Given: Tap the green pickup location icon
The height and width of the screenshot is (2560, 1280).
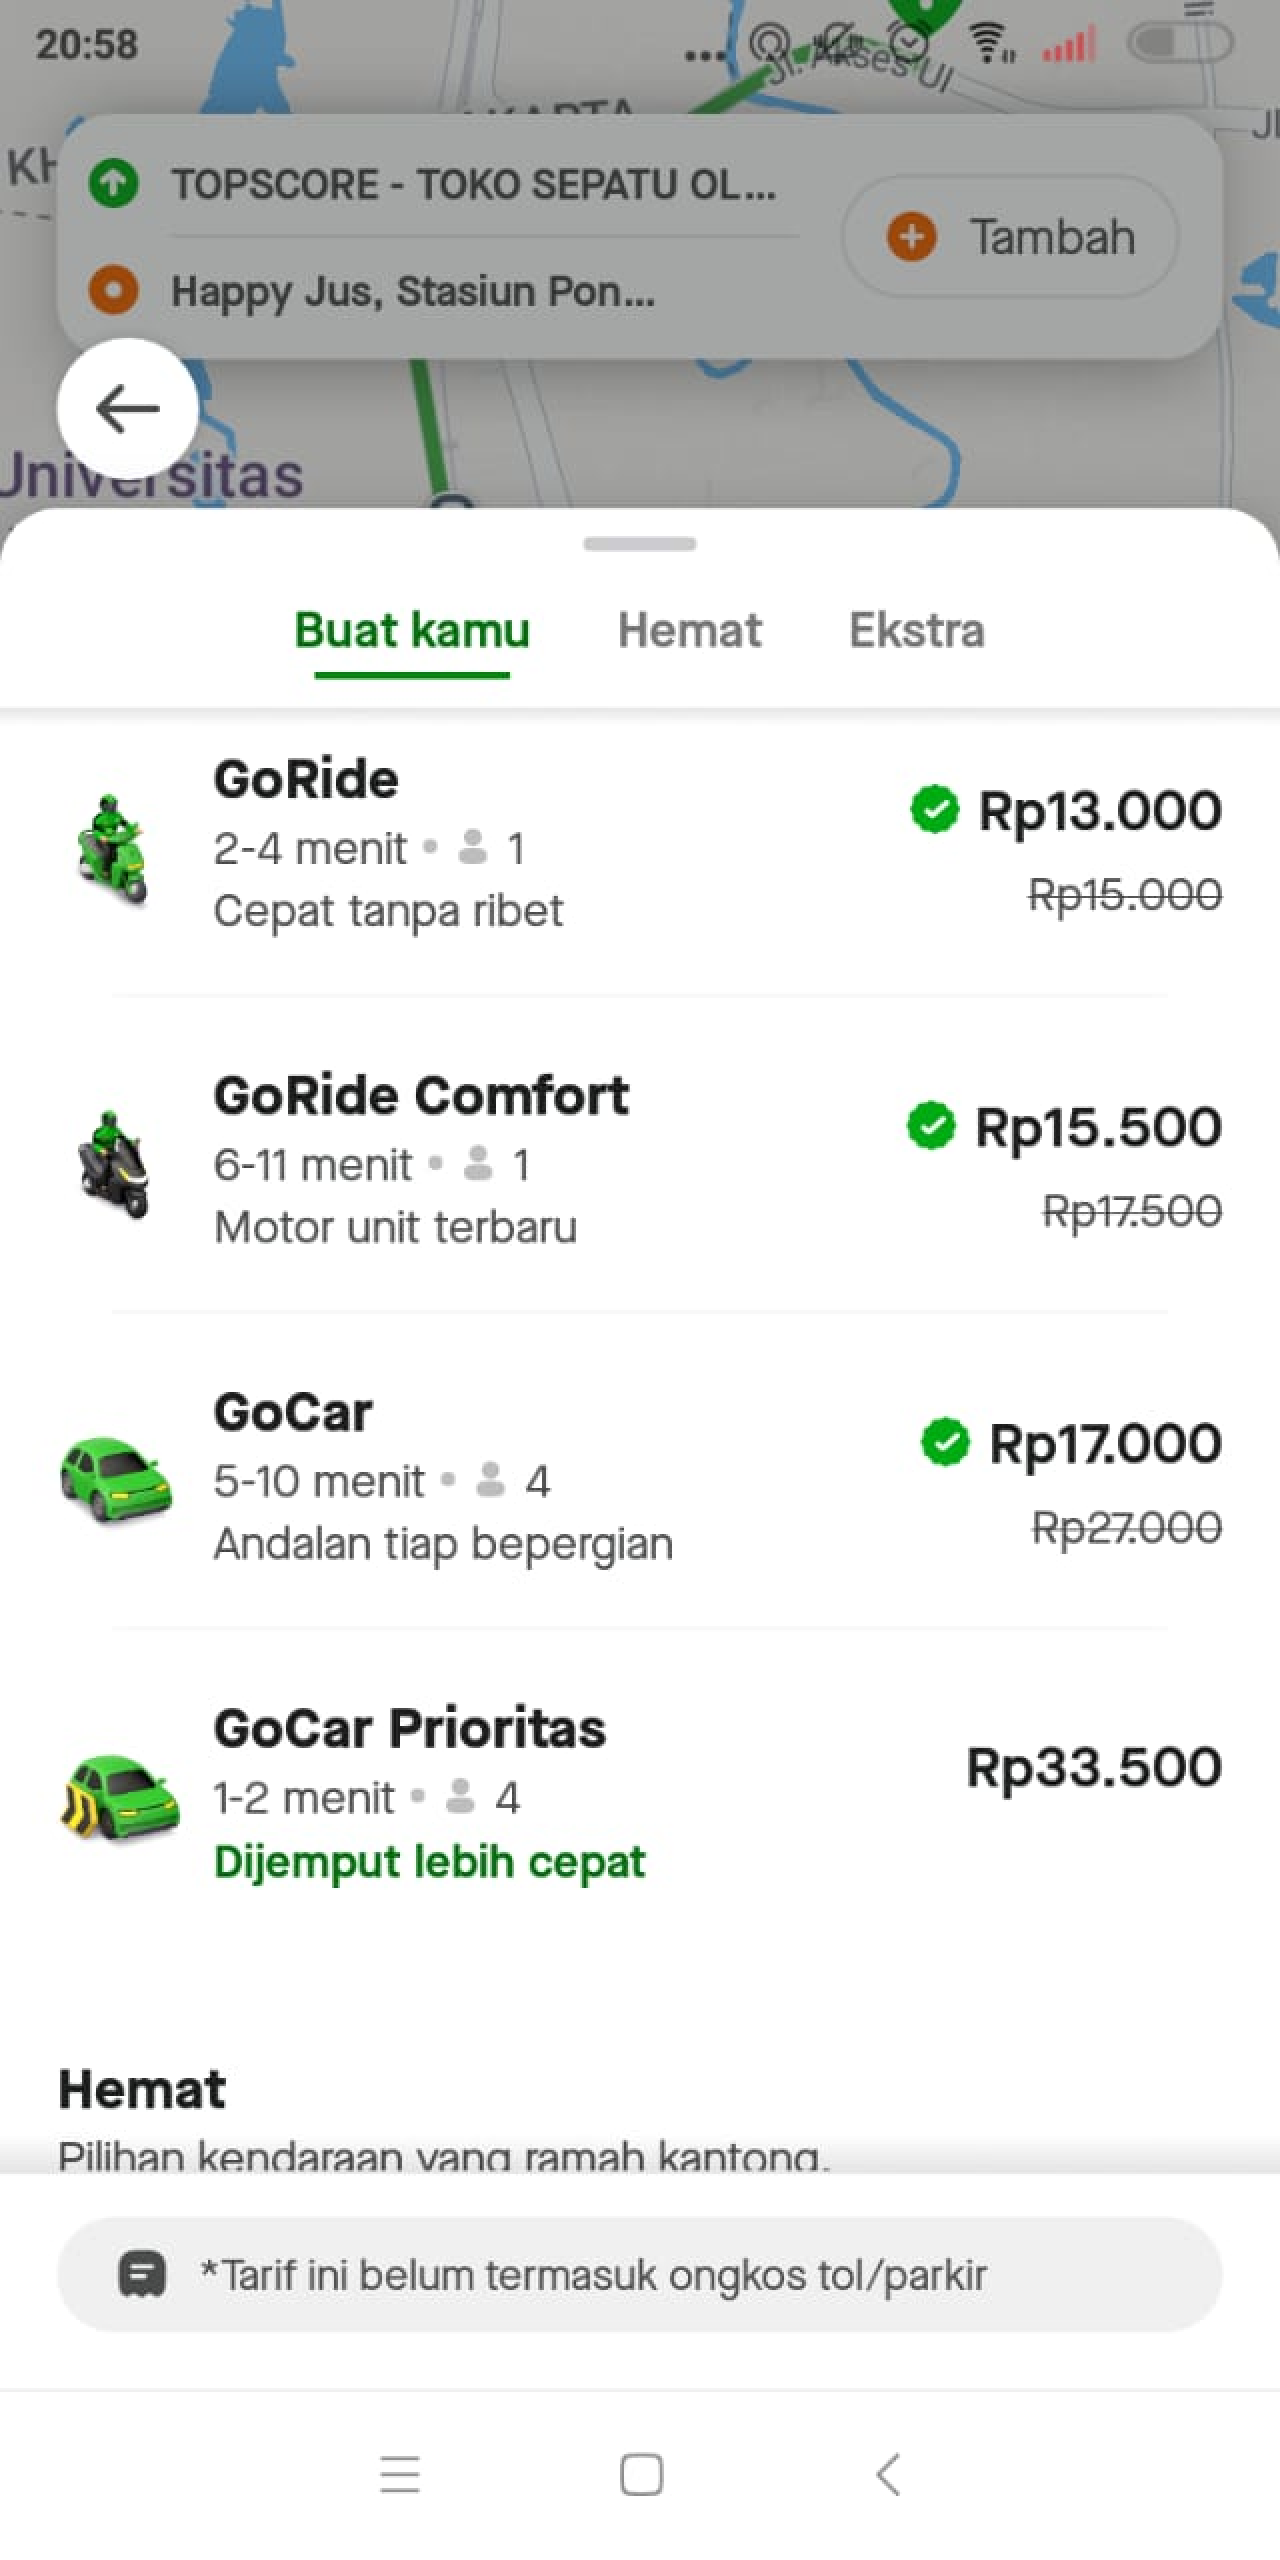Looking at the screenshot, I should click(113, 184).
